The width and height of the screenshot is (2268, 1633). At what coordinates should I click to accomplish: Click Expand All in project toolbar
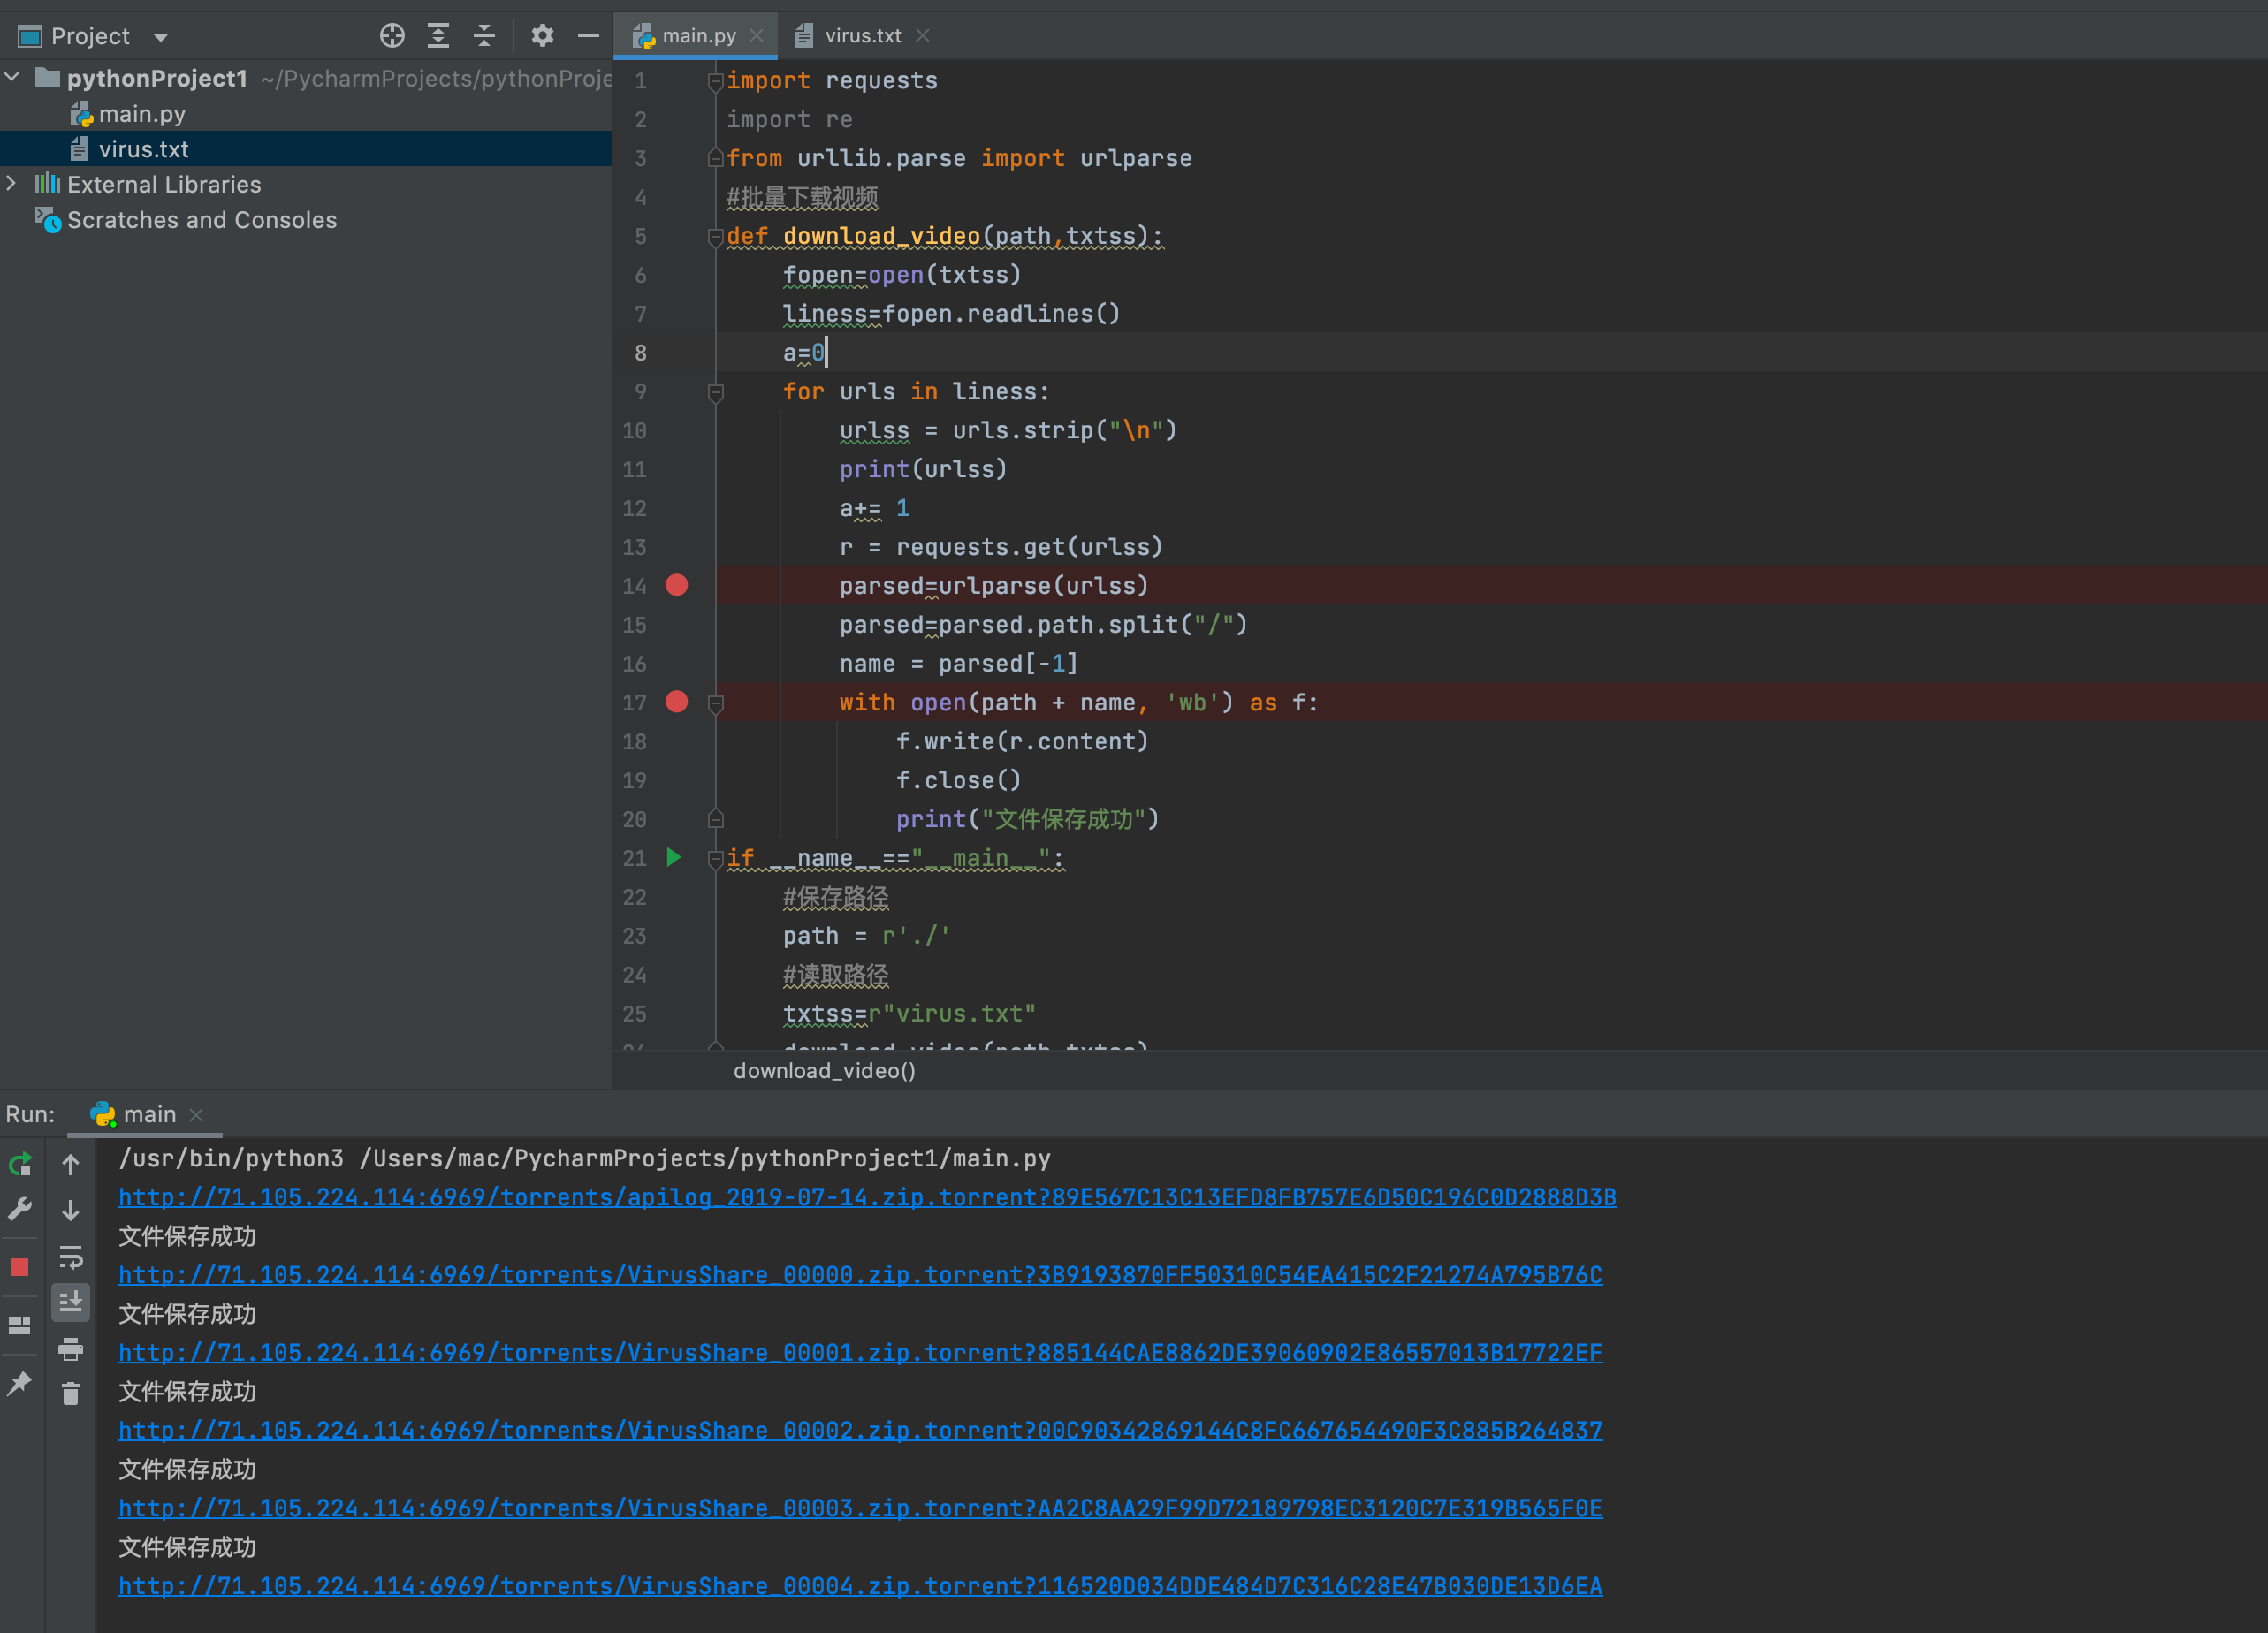pyautogui.click(x=438, y=36)
